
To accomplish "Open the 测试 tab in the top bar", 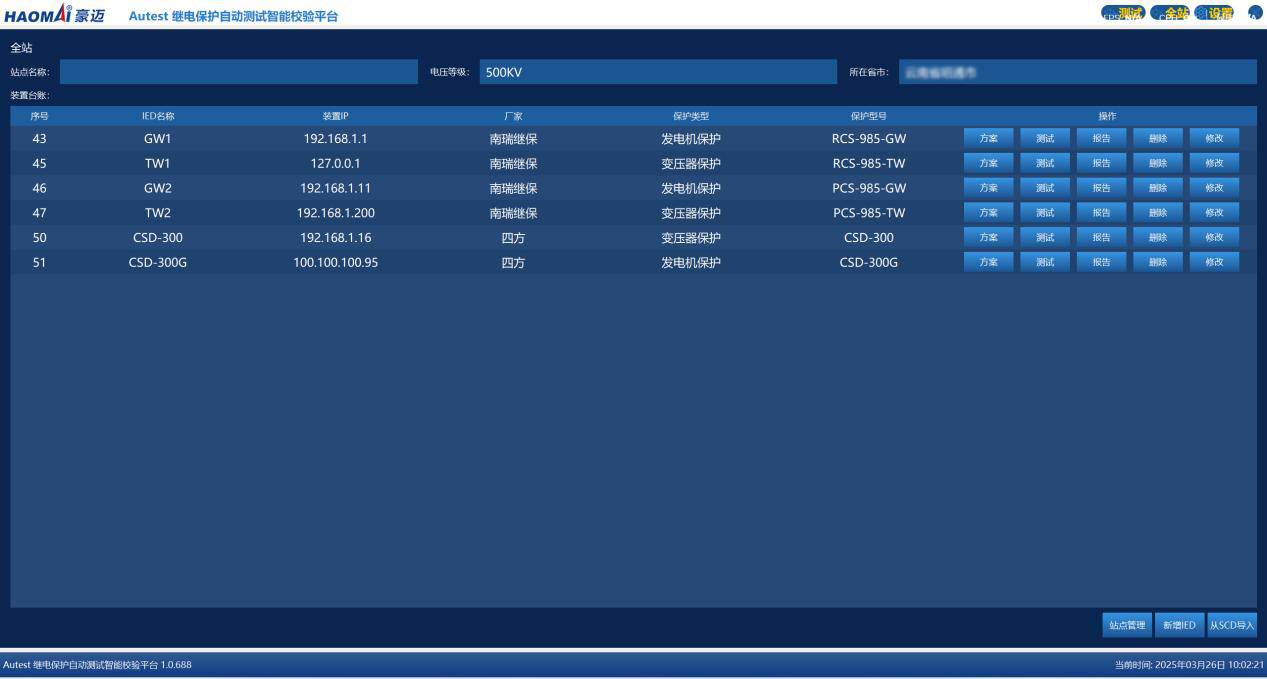I will (x=1125, y=14).
